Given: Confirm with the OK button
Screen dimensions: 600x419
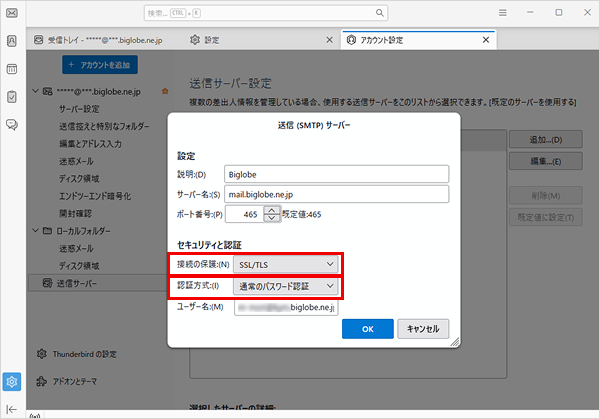Looking at the screenshot, I should 368,329.
